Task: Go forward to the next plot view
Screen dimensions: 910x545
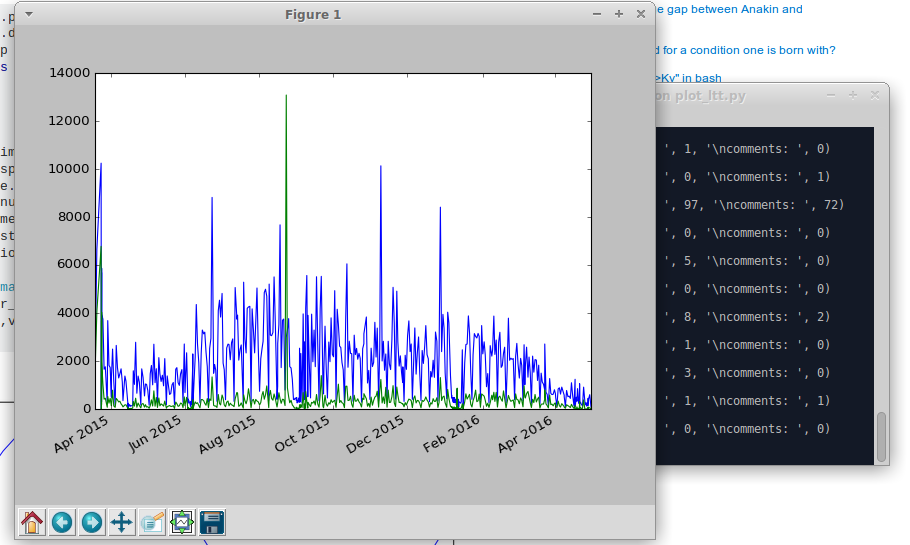Action: click(92, 522)
